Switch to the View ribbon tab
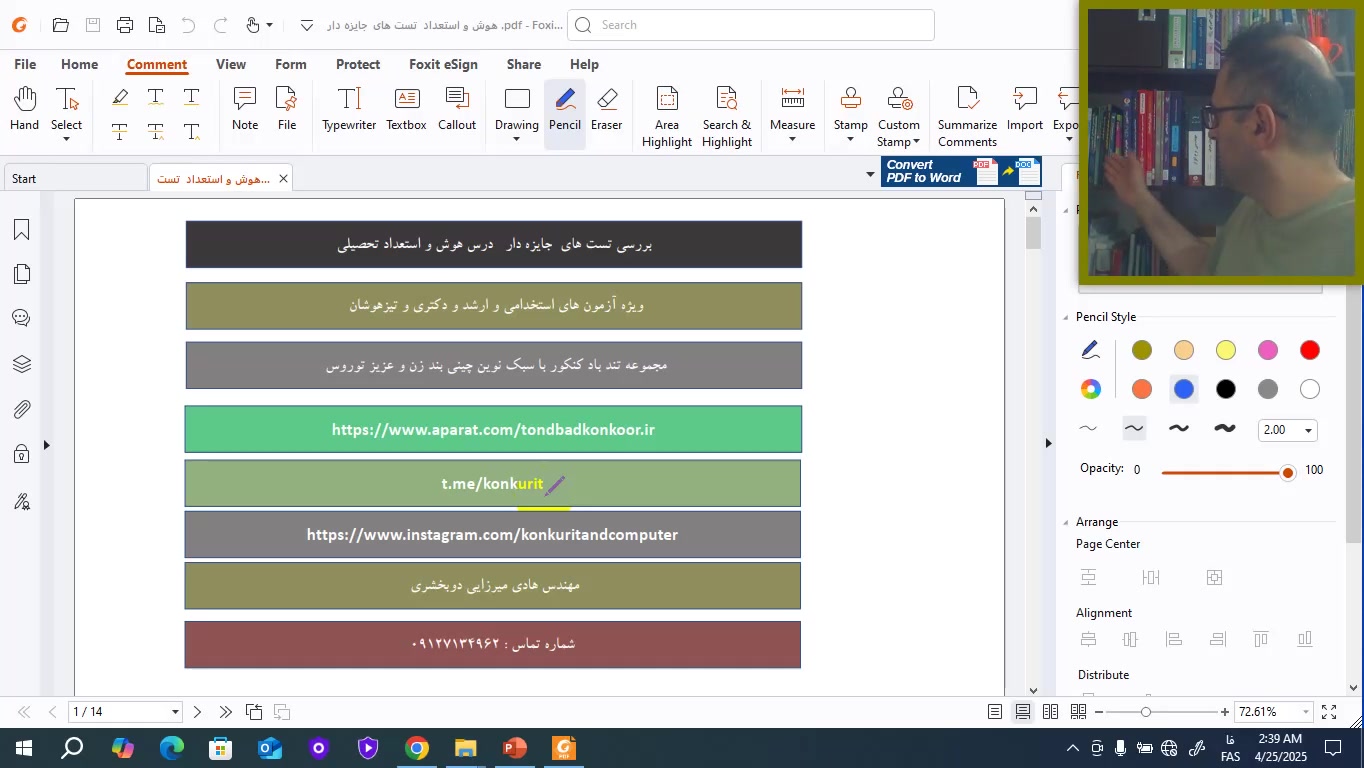The height and width of the screenshot is (768, 1364). tap(231, 64)
